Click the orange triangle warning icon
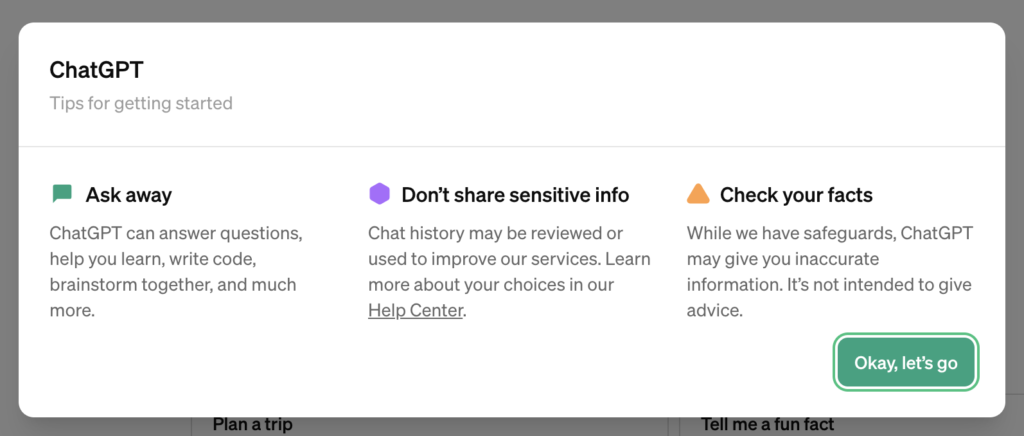Image resolution: width=1024 pixels, height=436 pixels. [698, 194]
